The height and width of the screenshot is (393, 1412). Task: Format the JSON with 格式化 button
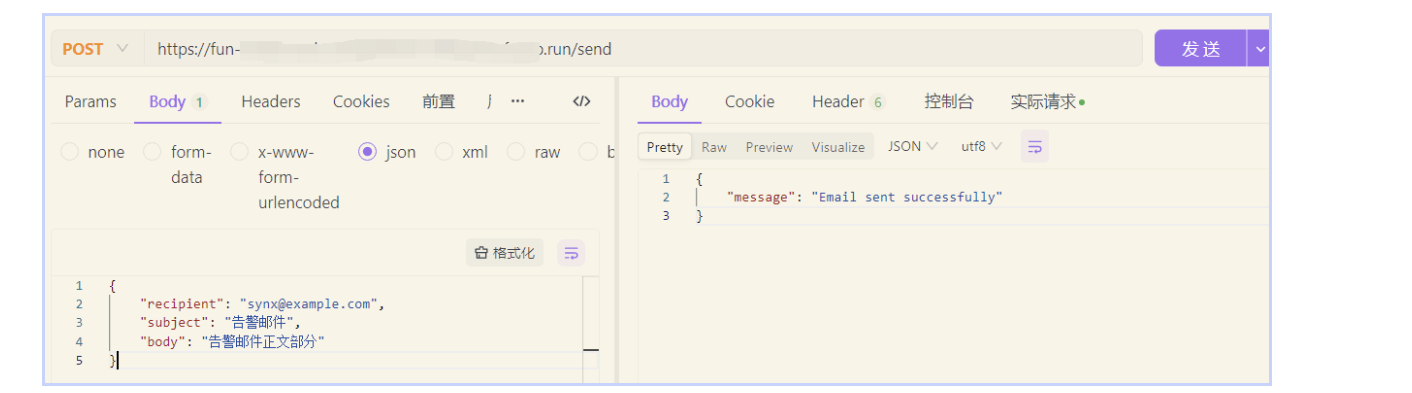tap(505, 253)
